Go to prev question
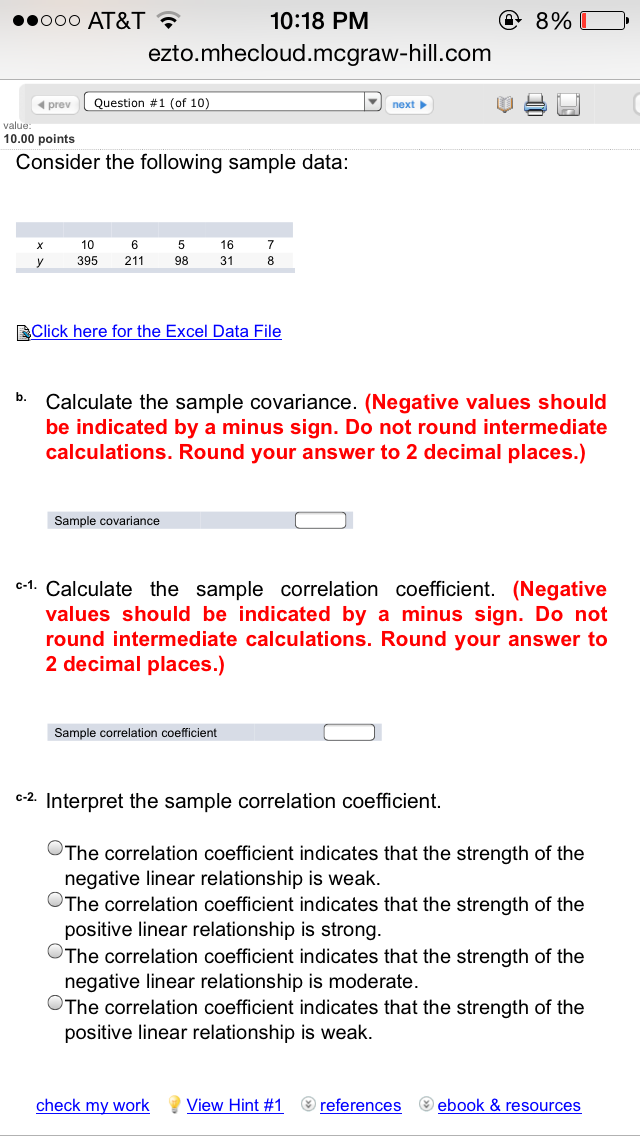The image size is (640, 1136). (x=53, y=104)
